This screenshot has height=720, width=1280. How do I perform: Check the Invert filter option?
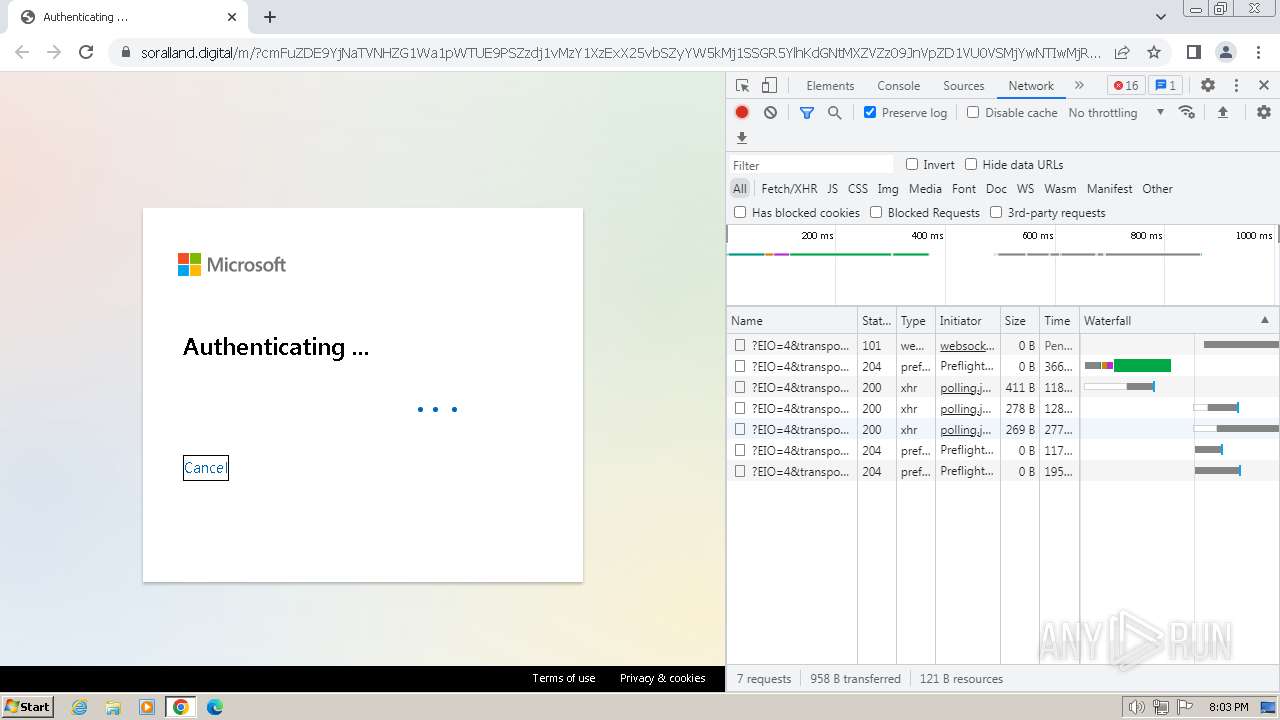pos(912,164)
